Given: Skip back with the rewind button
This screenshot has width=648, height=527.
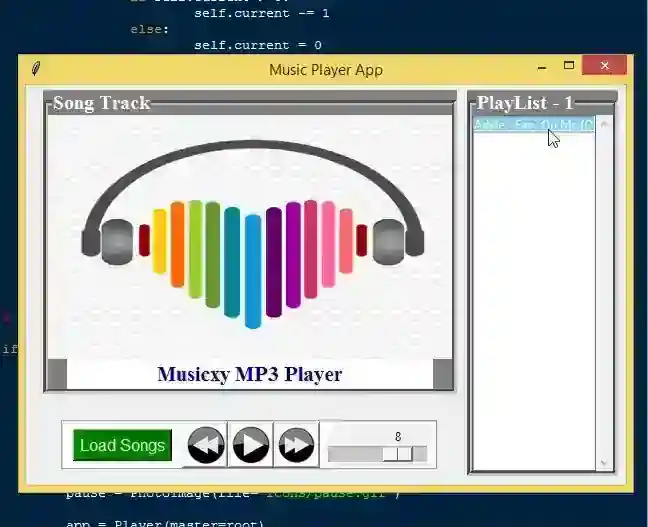Looking at the screenshot, I should tap(206, 445).
